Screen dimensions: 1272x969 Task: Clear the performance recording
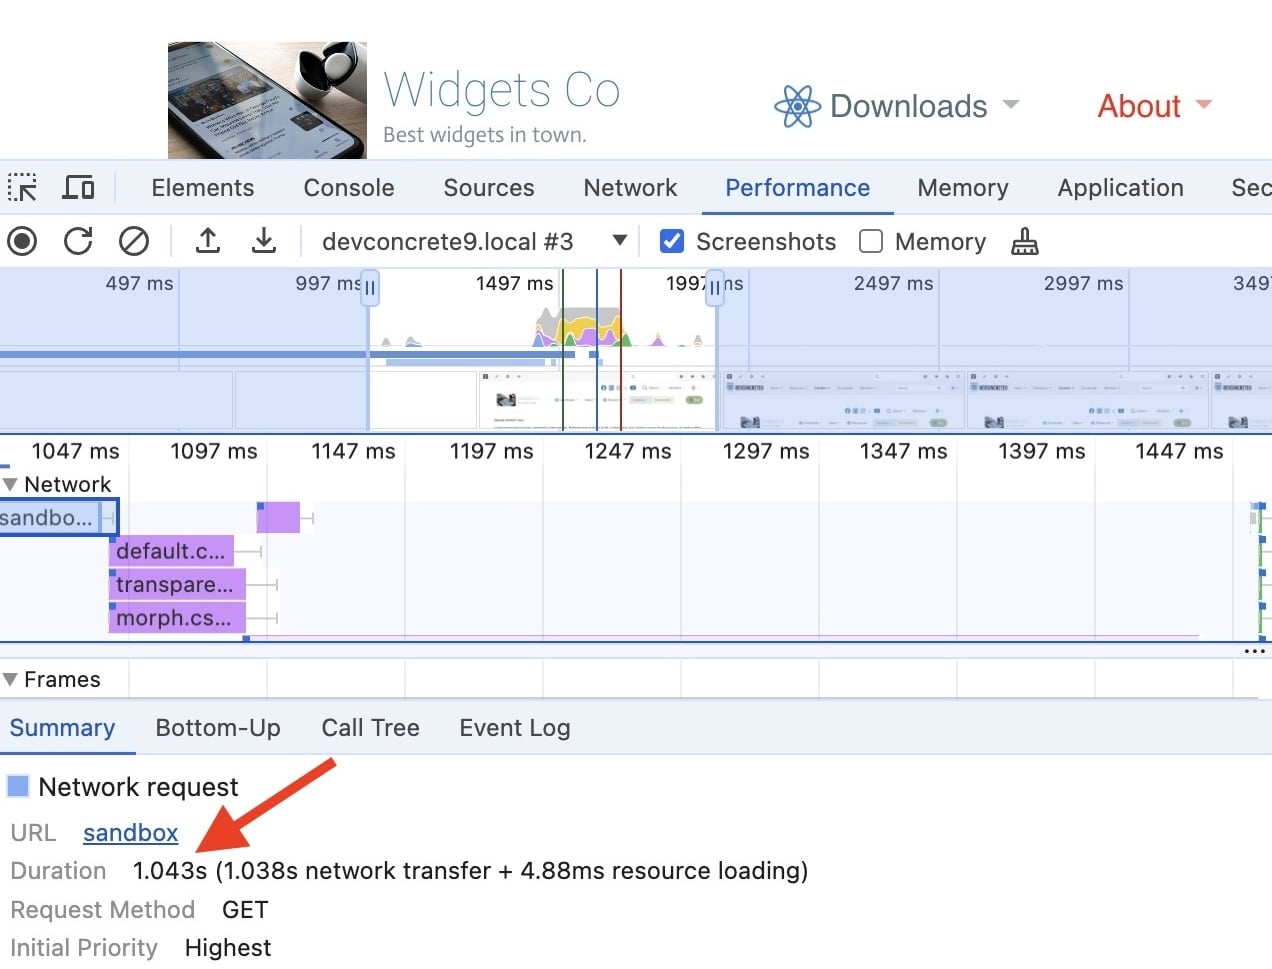(x=134, y=241)
